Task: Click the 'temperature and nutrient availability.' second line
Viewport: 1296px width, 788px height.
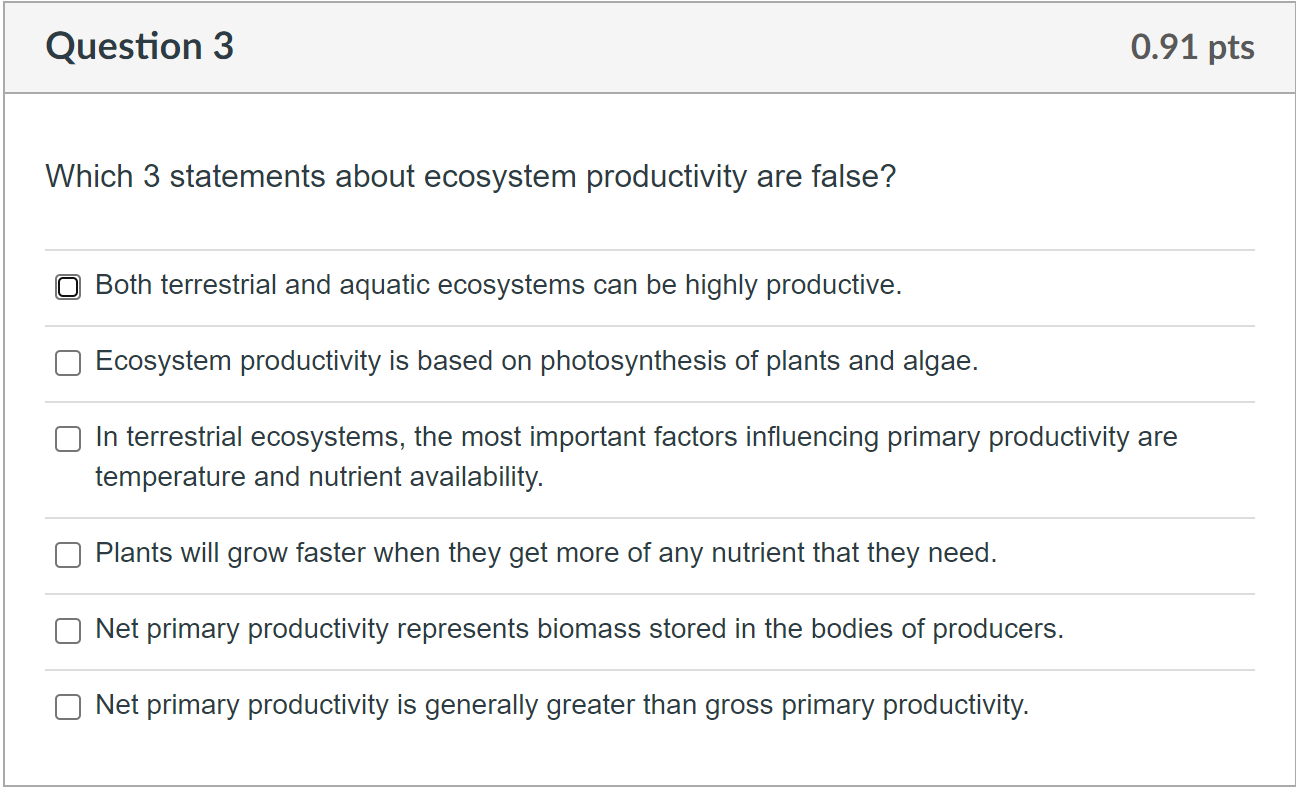Action: click(319, 478)
